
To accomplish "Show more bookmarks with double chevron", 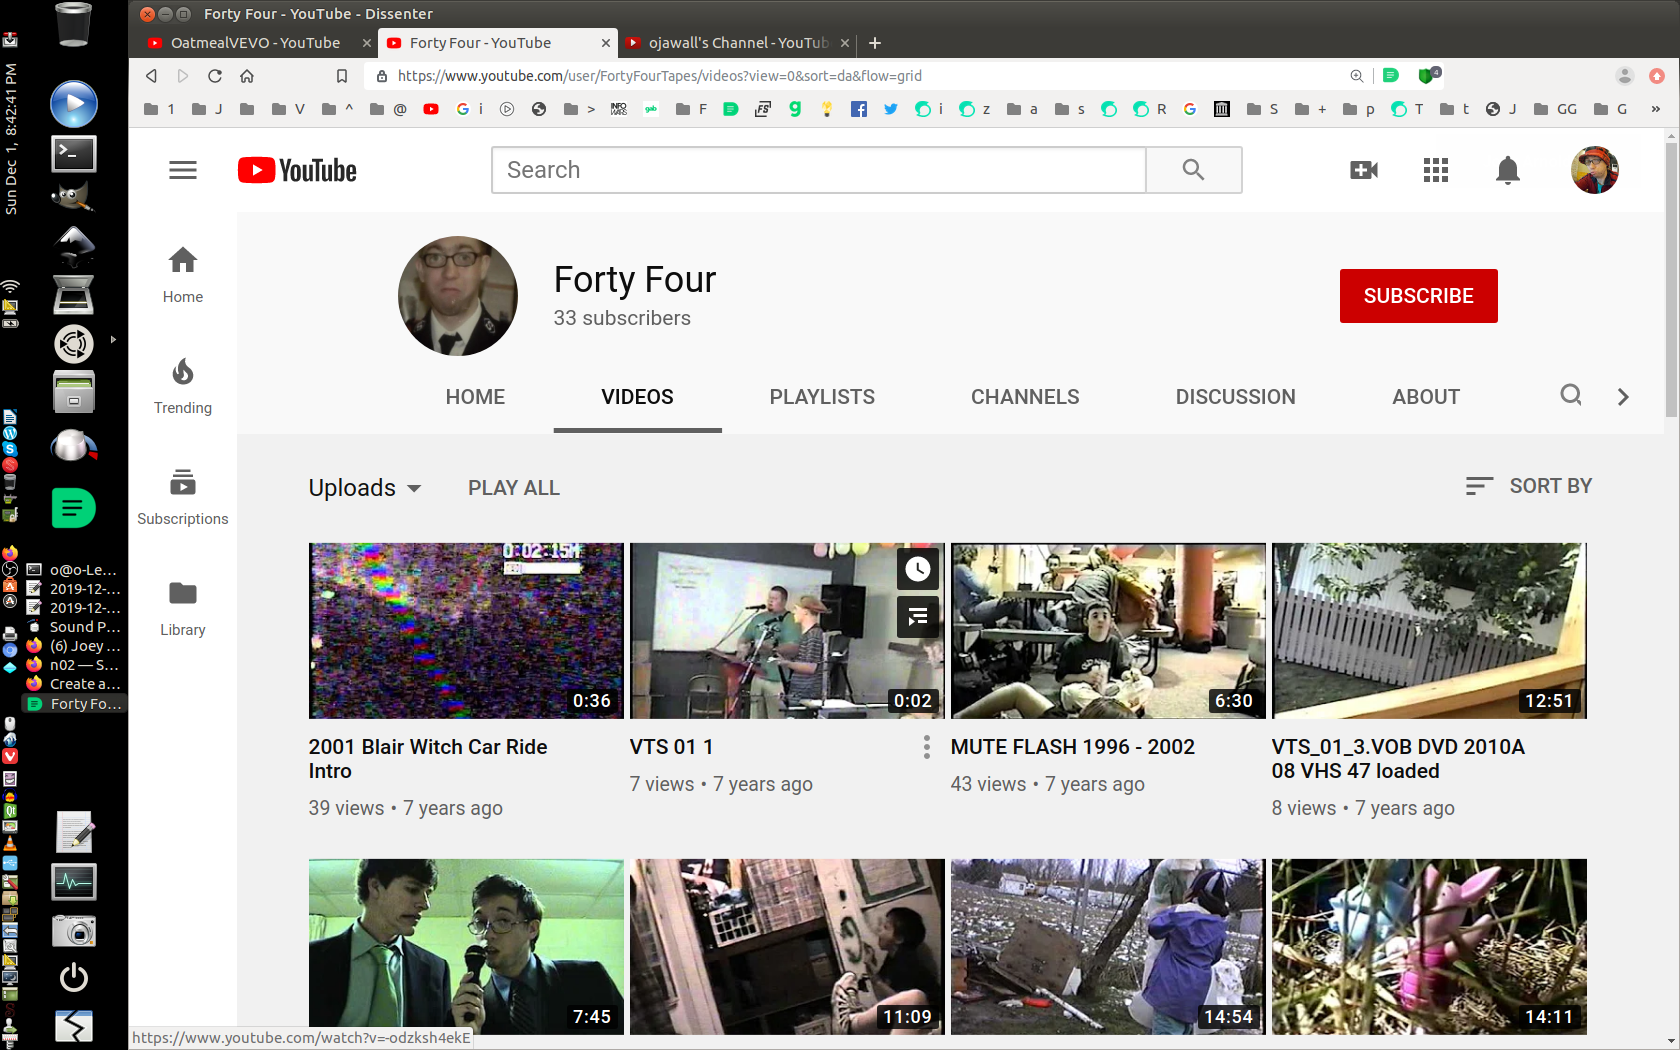I will (x=1655, y=109).
